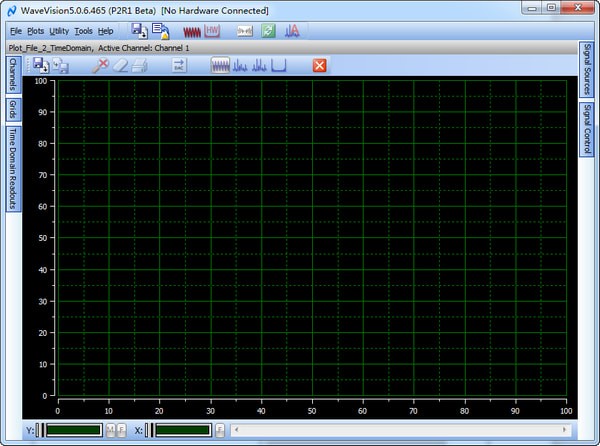Click the red X close plot icon
The image size is (600, 446).
pos(319,65)
